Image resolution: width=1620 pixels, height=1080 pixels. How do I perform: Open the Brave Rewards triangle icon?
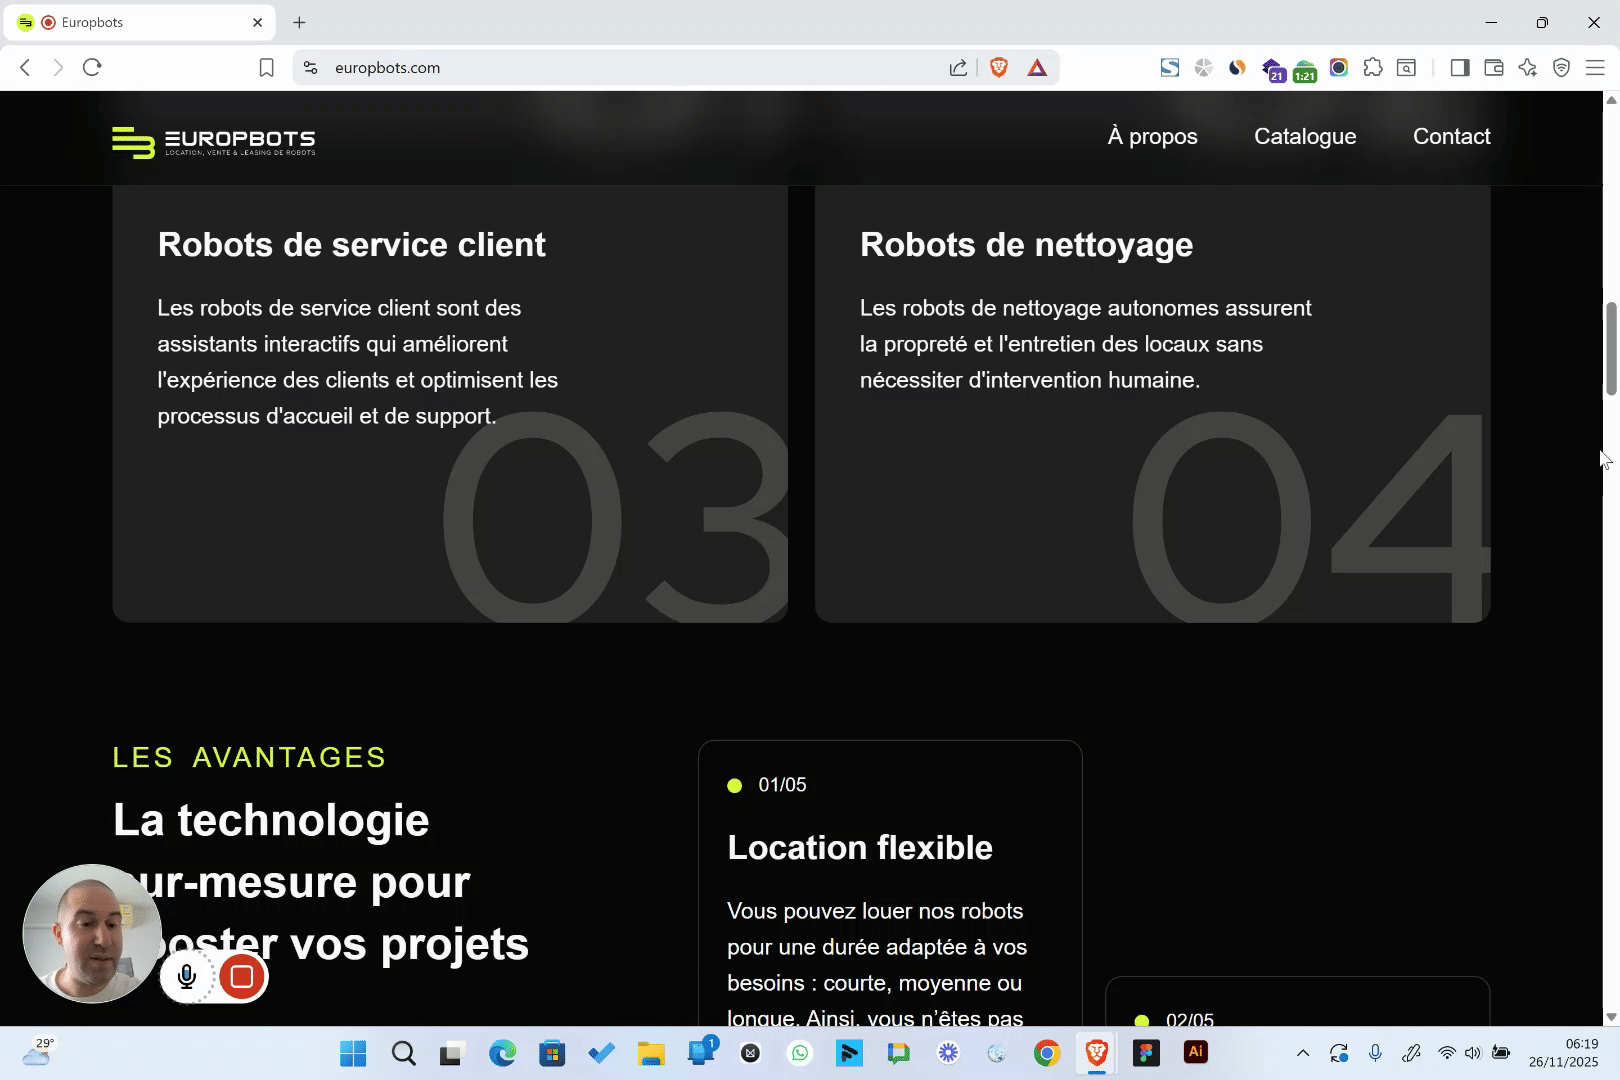1037,67
